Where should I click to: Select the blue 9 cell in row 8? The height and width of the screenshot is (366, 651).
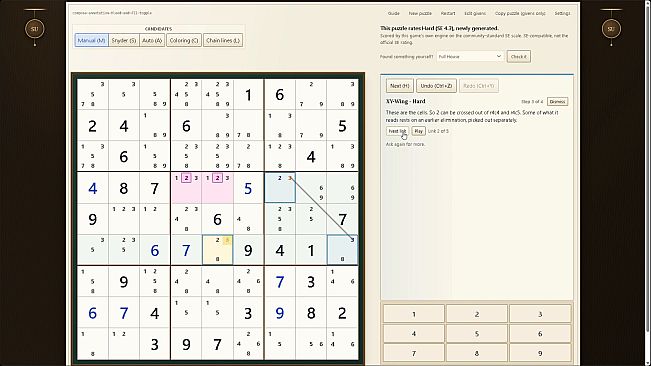click(280, 313)
